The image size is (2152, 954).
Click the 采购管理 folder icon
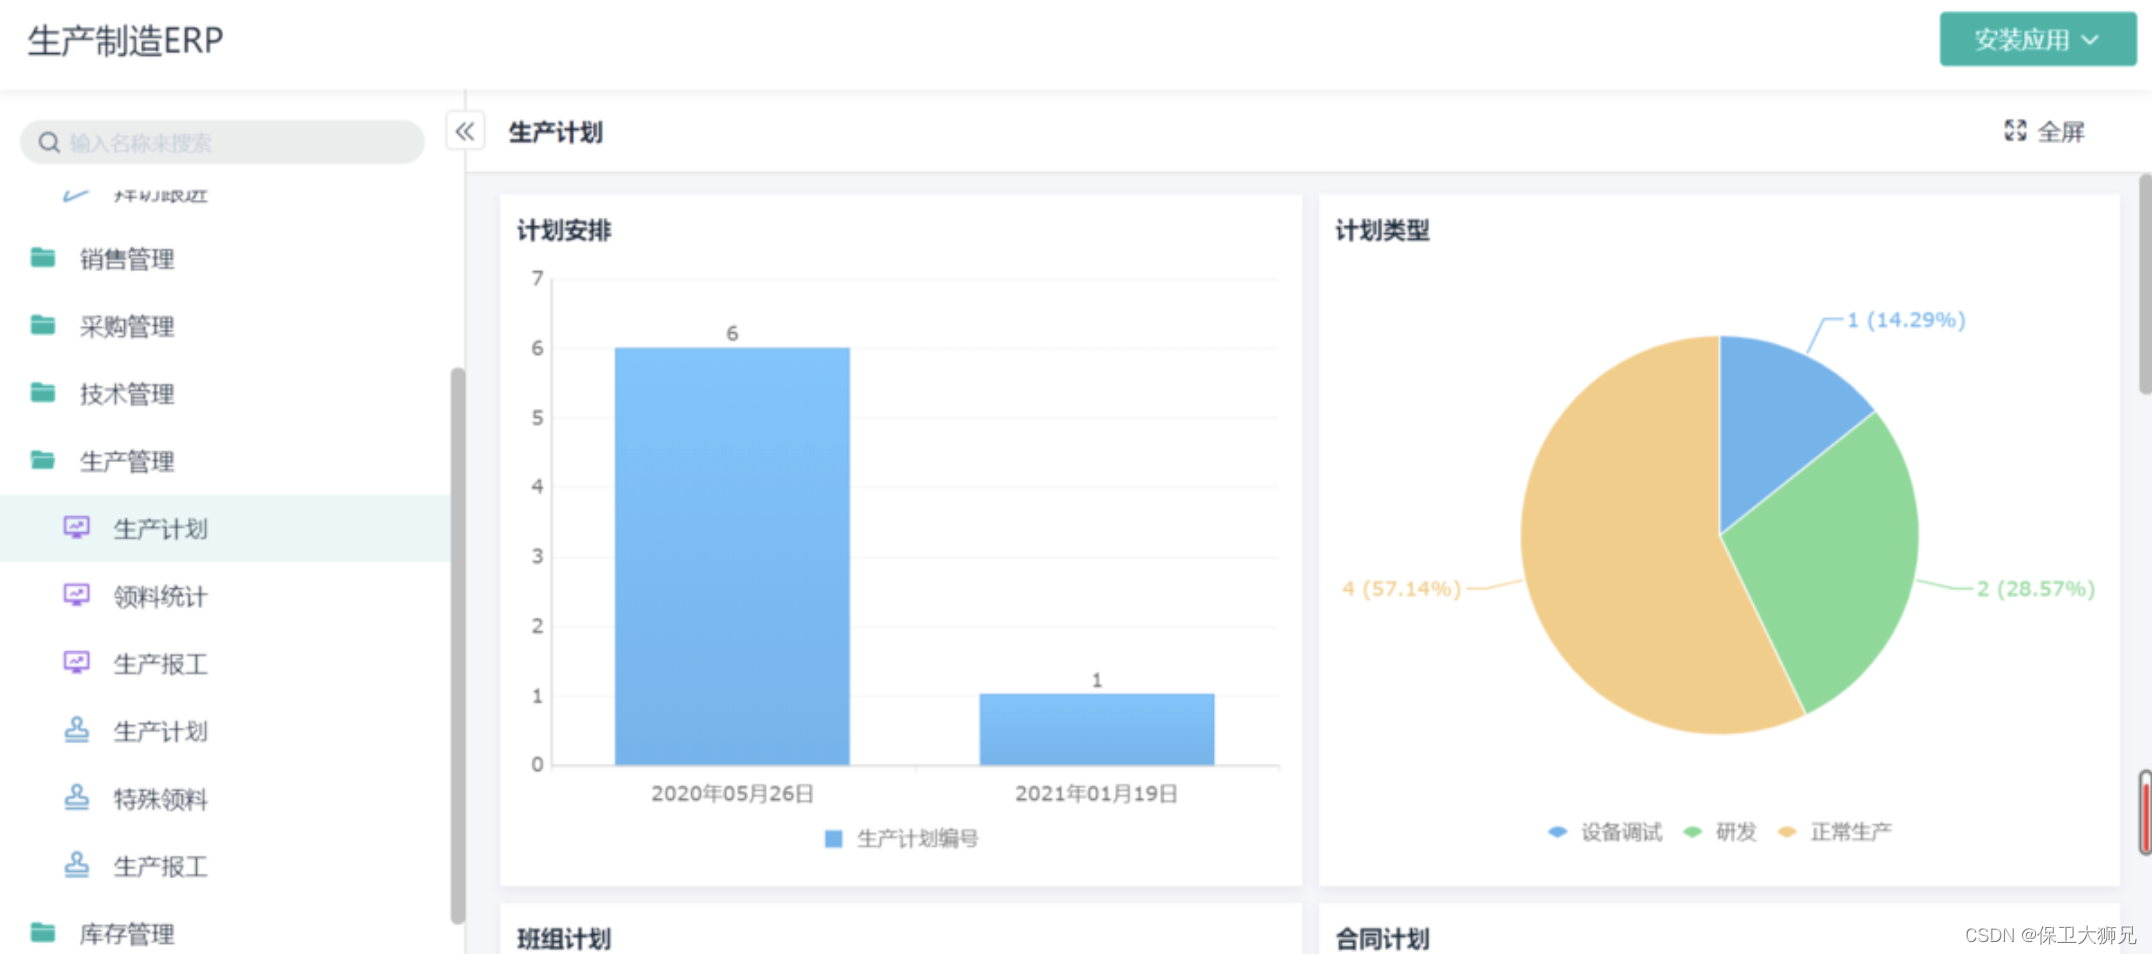[x=43, y=325]
